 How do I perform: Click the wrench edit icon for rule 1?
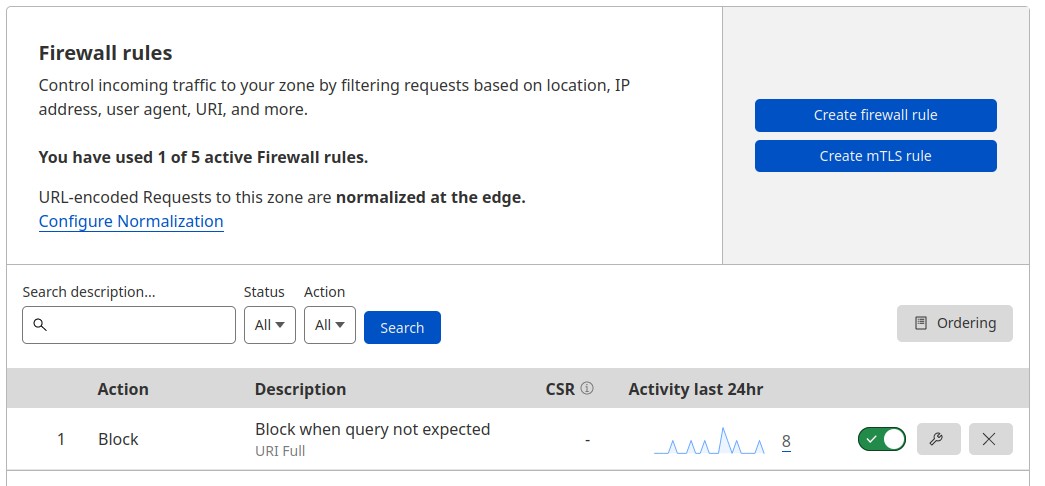pyautogui.click(x=938, y=439)
